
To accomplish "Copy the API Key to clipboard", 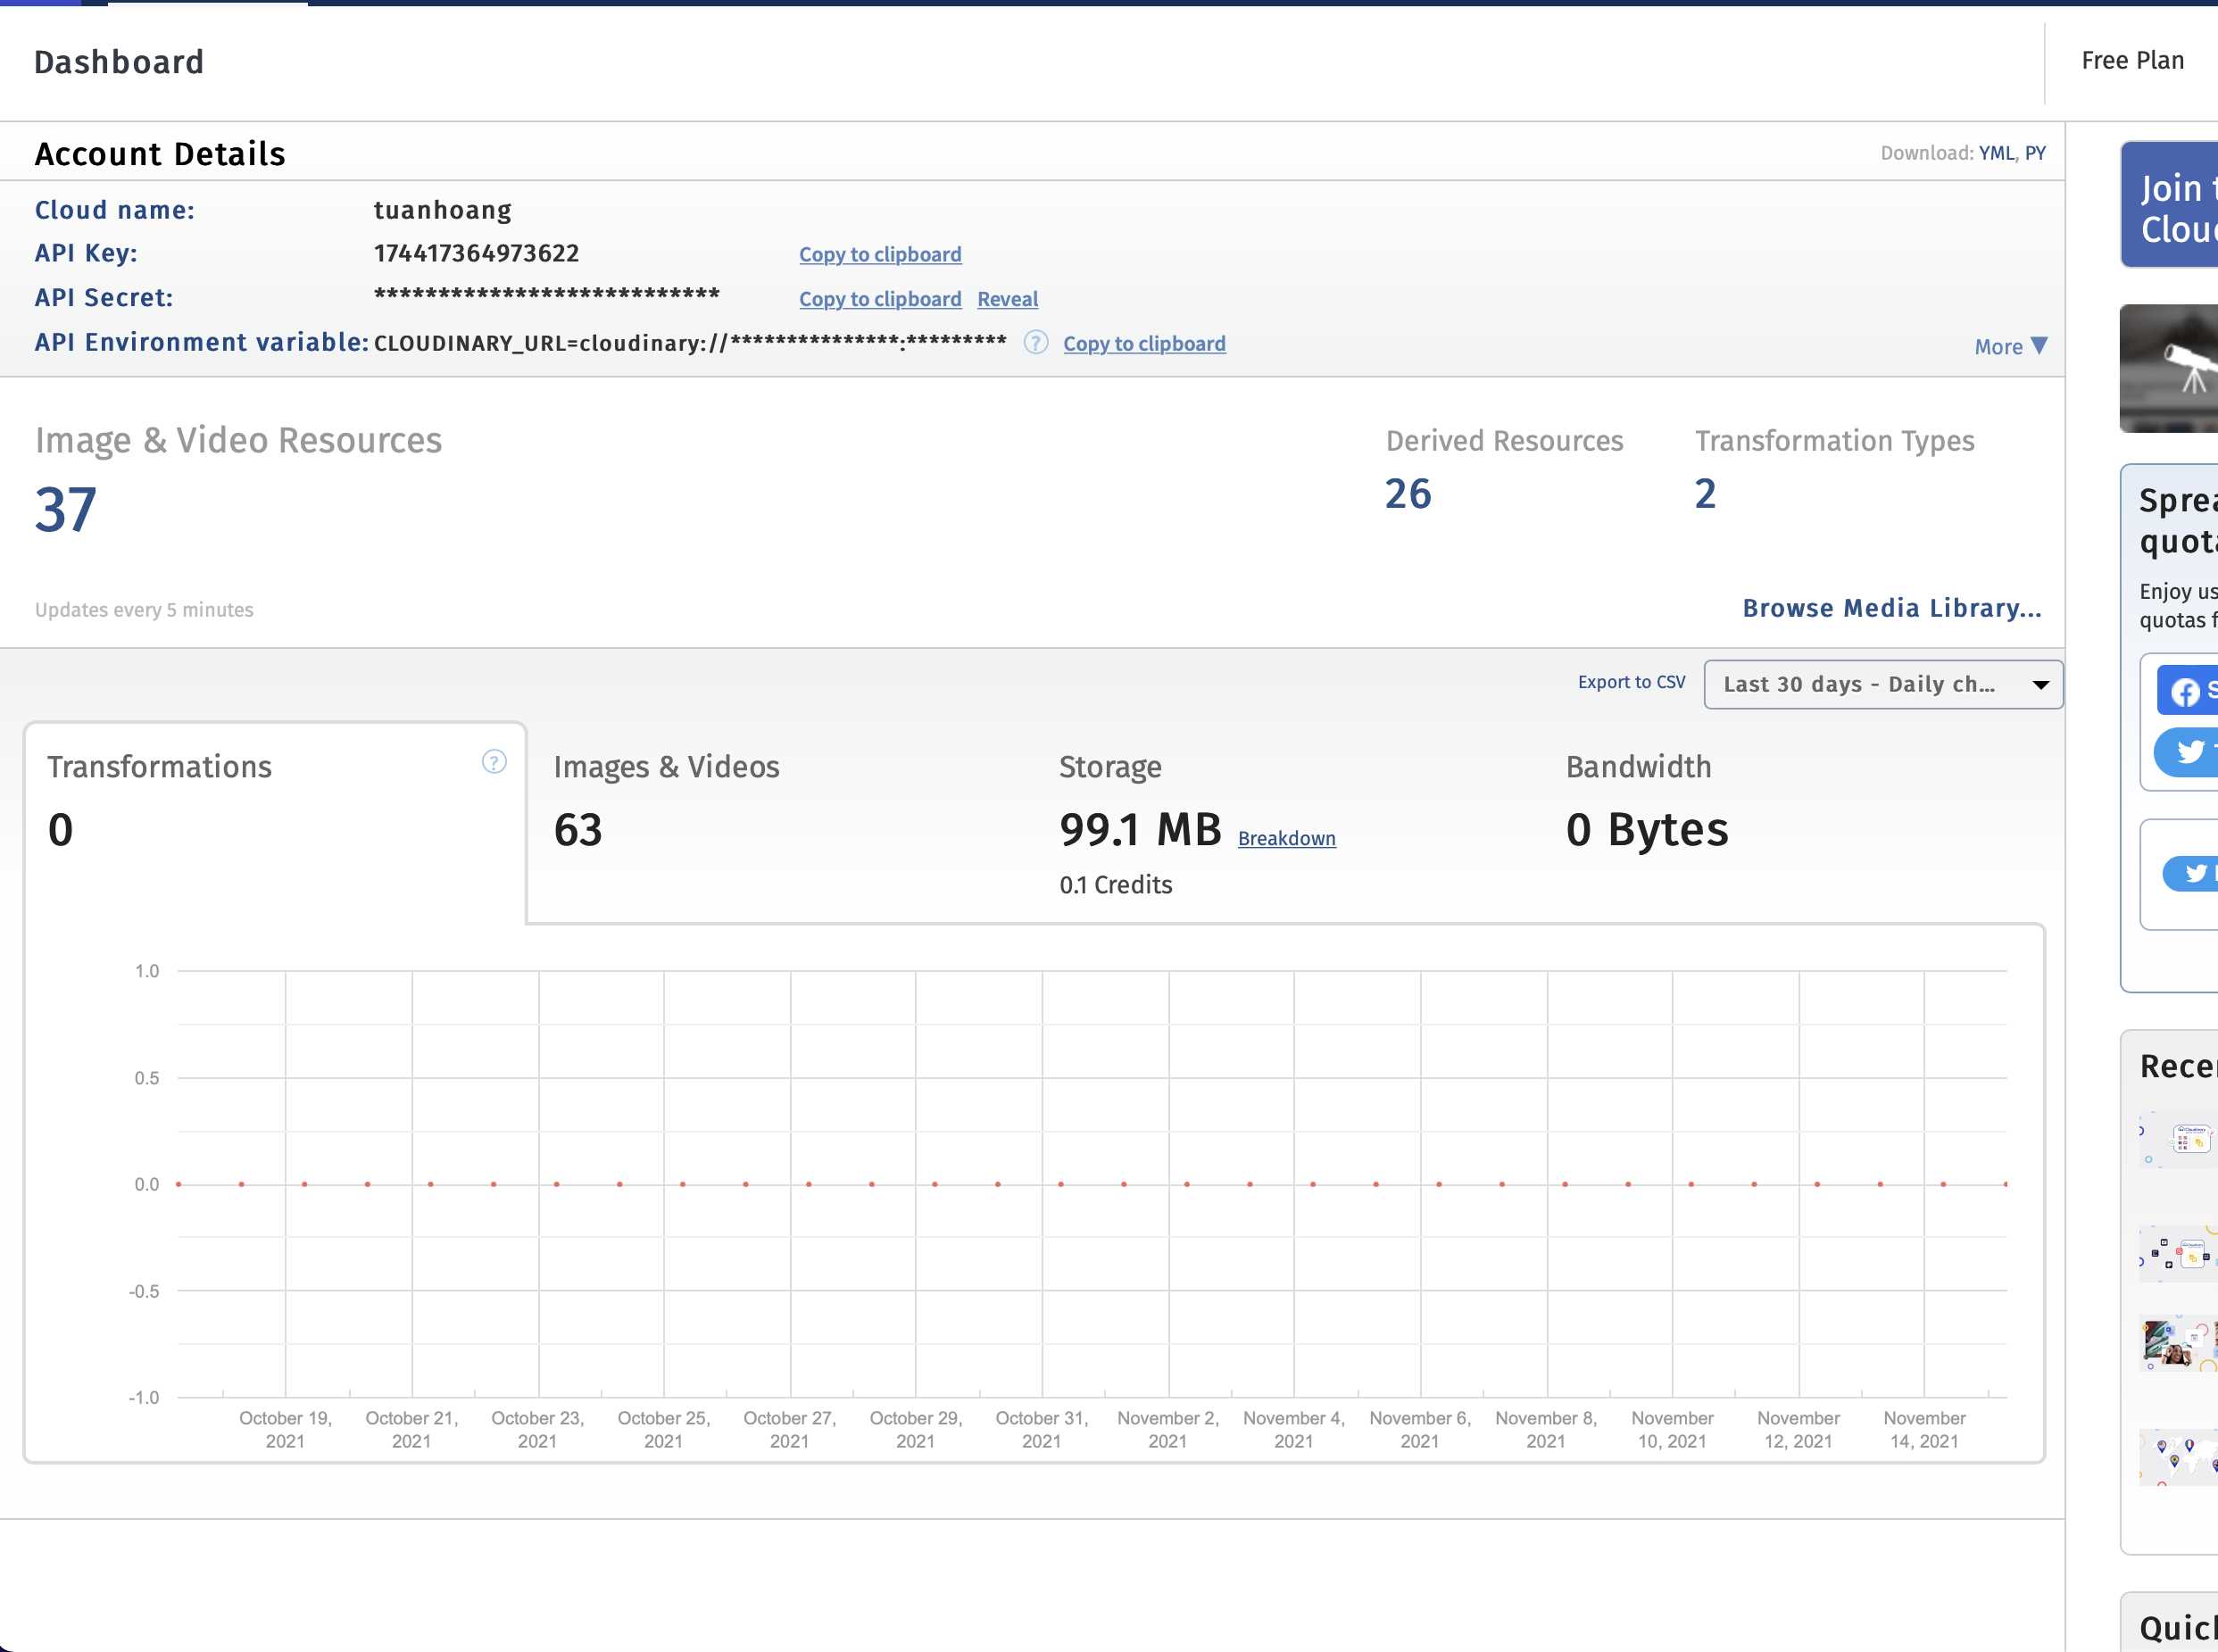I will point(880,254).
